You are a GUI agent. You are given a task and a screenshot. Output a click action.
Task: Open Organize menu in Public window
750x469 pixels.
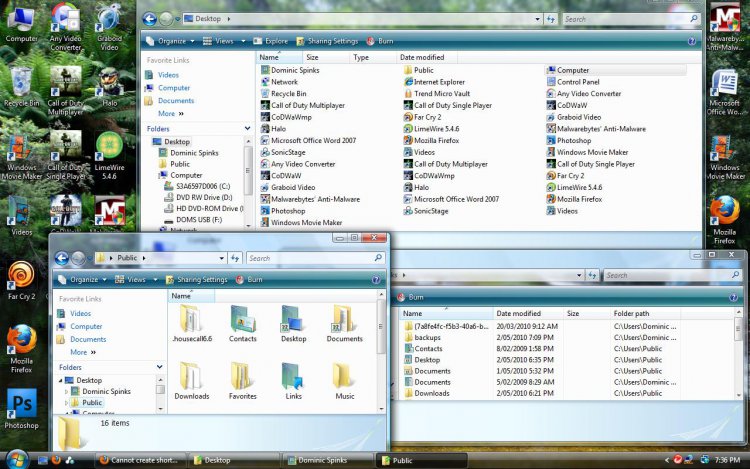click(82, 280)
